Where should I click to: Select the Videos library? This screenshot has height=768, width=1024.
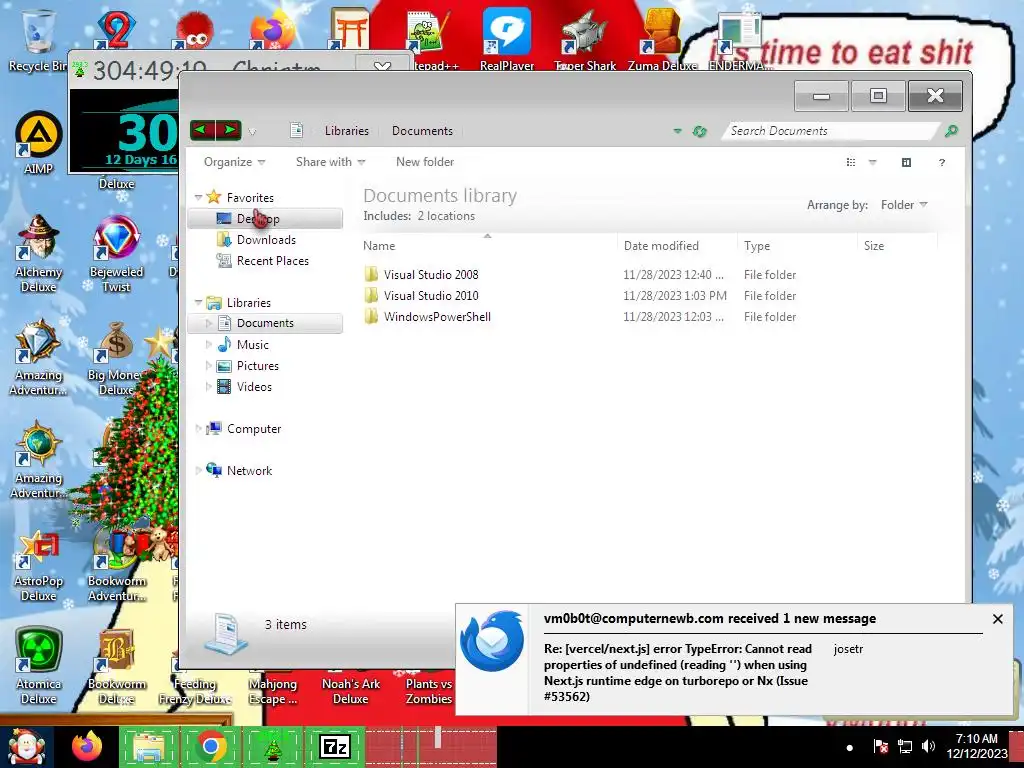click(254, 387)
